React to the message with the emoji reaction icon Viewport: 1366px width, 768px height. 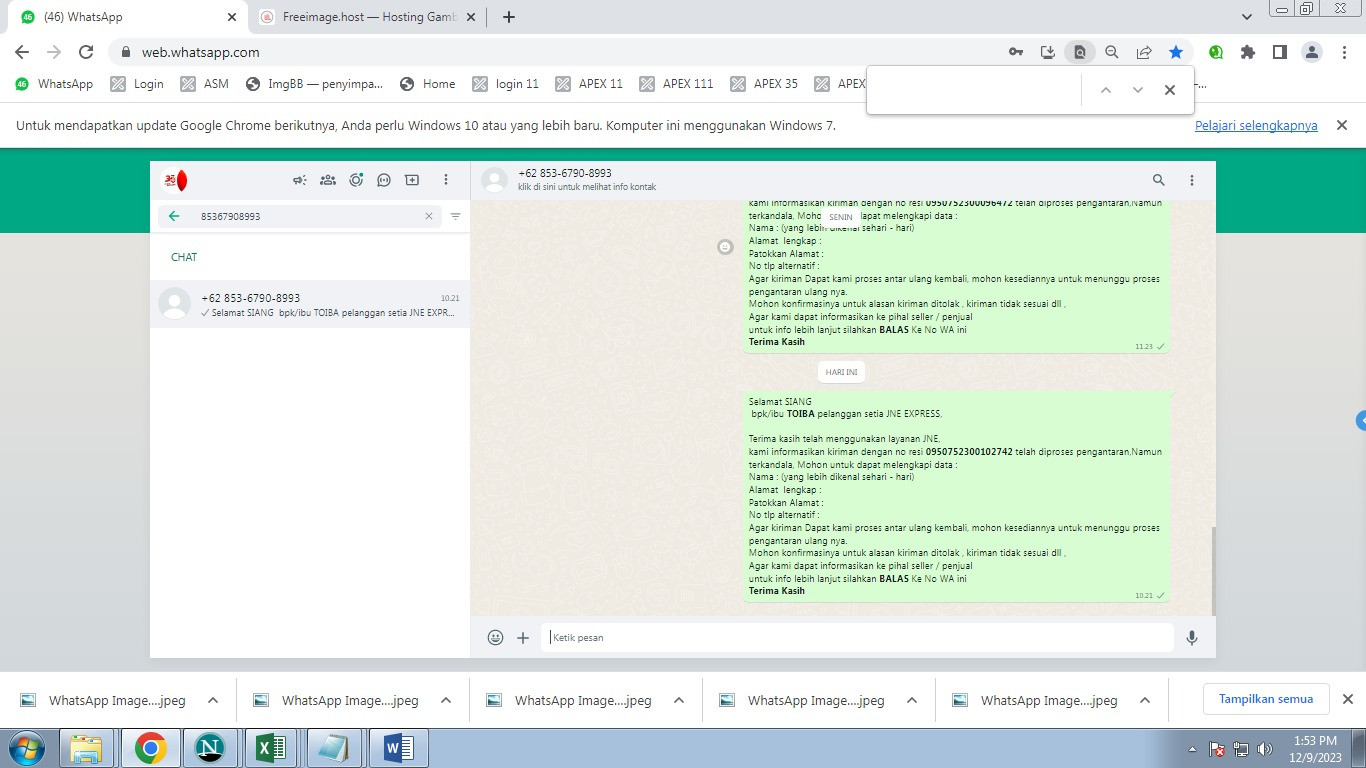coord(725,246)
